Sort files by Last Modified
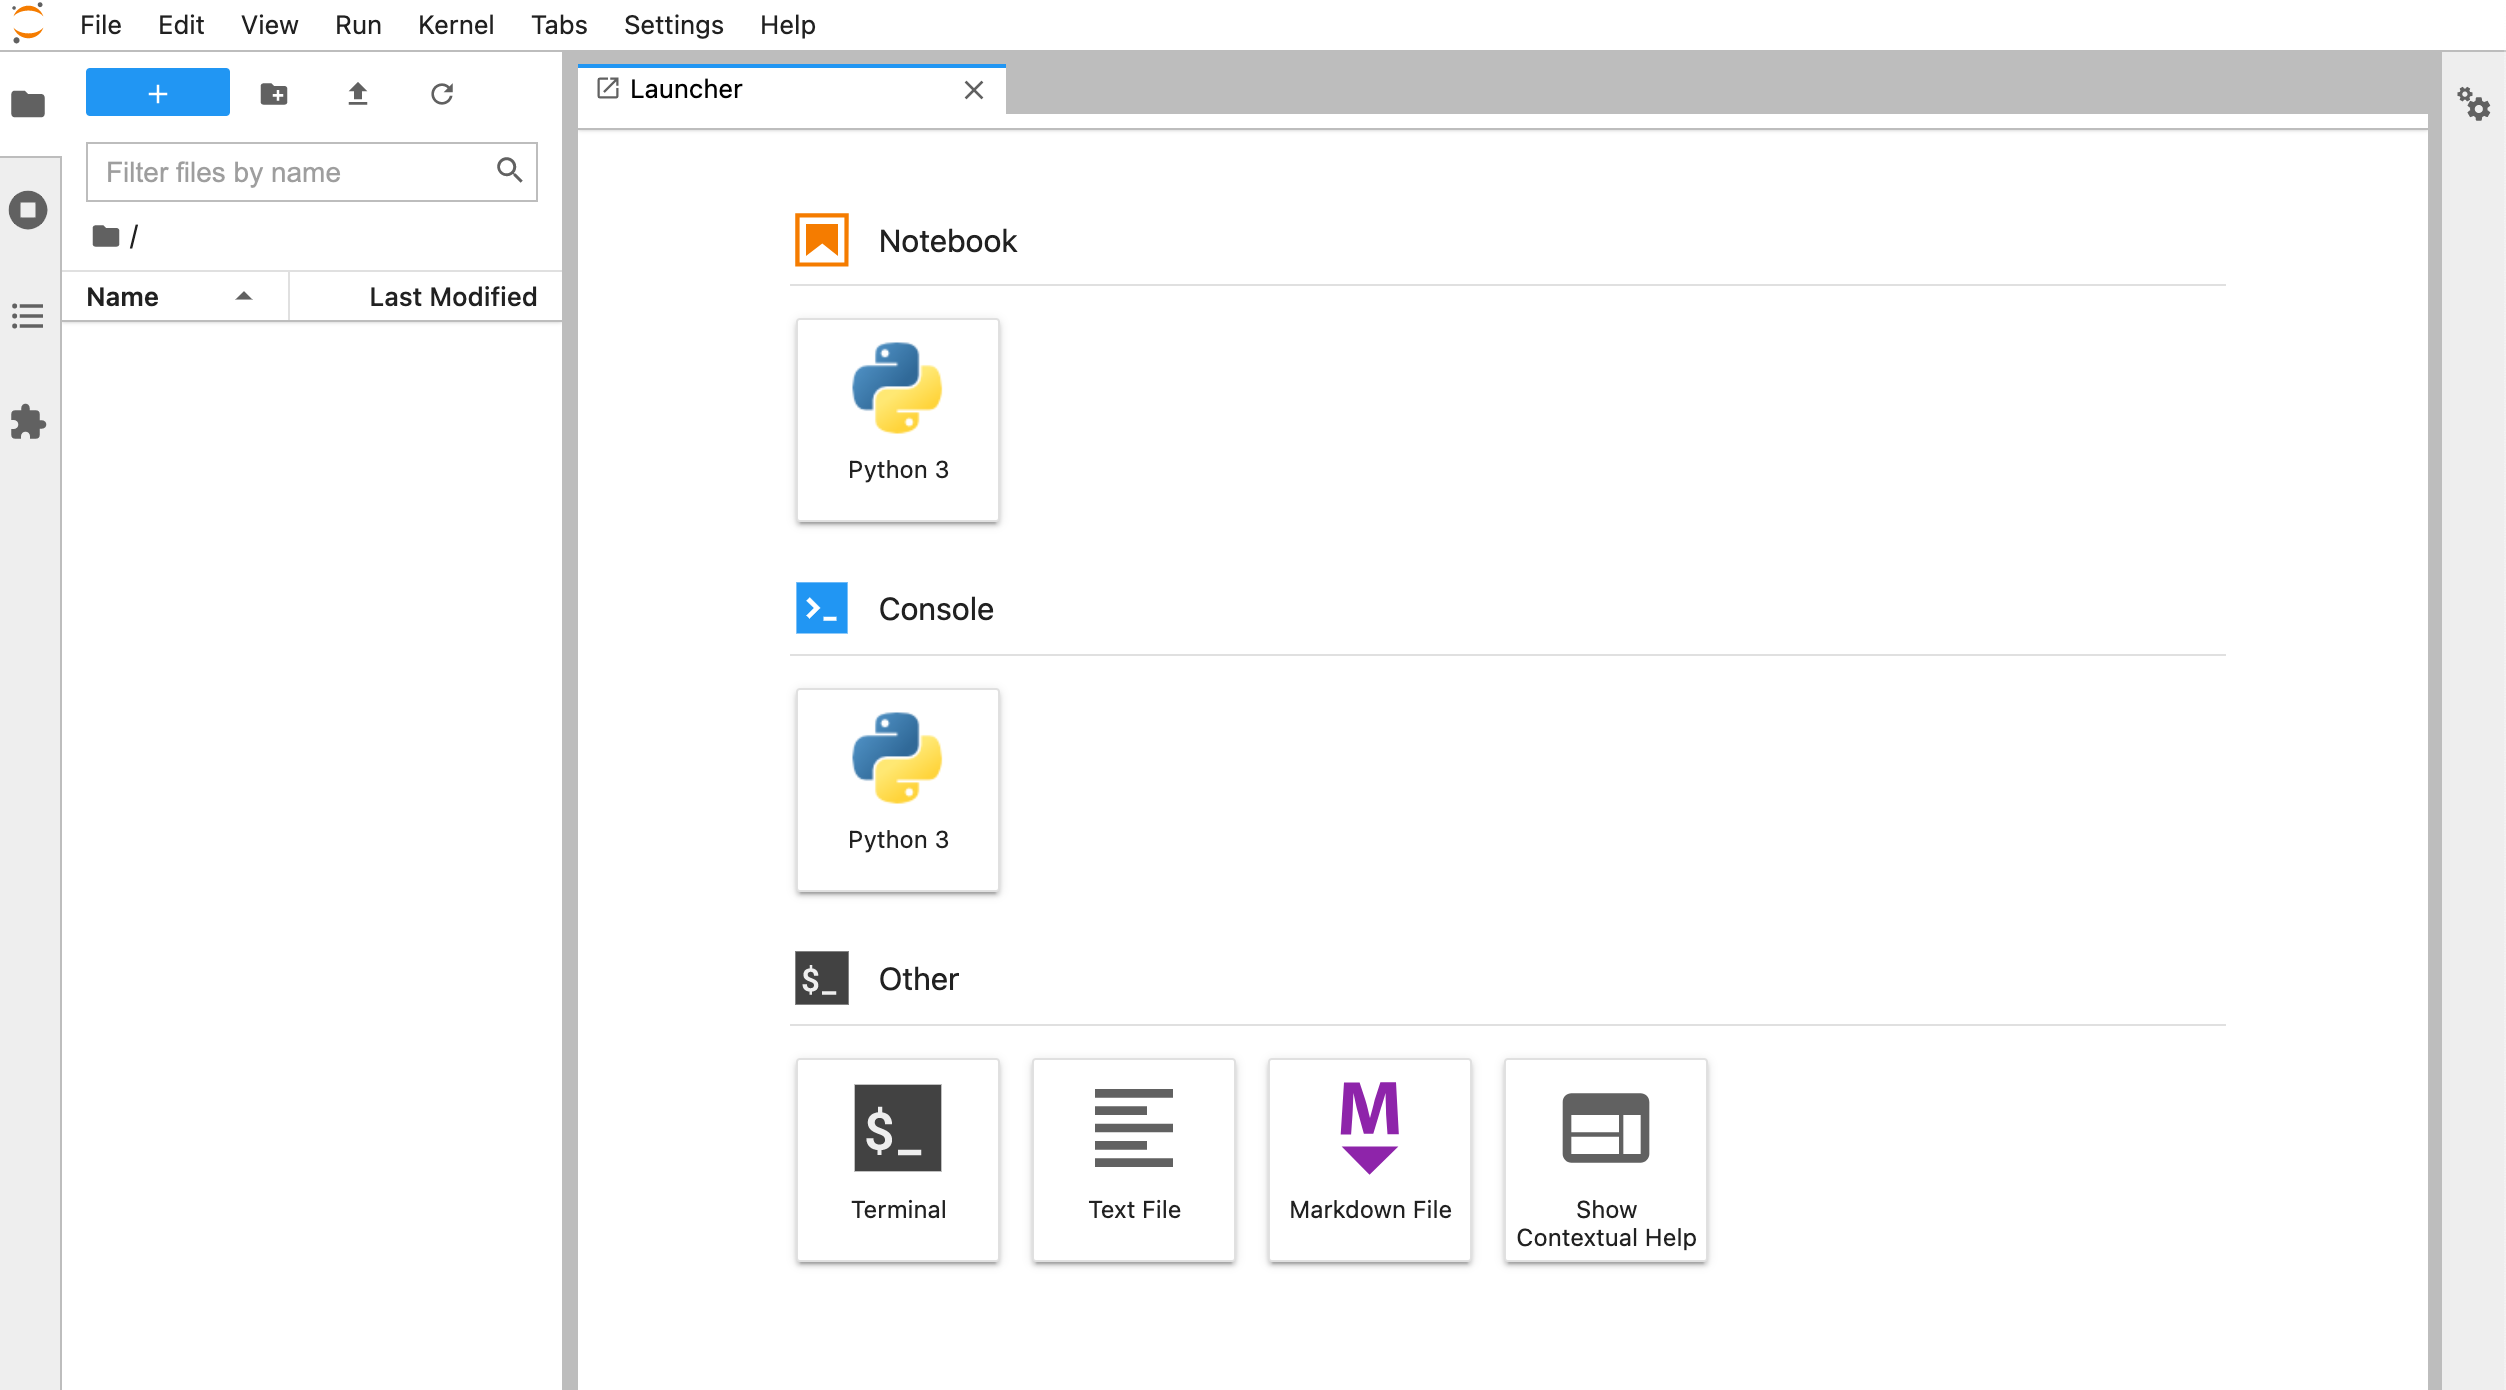2506x1390 pixels. click(452, 297)
